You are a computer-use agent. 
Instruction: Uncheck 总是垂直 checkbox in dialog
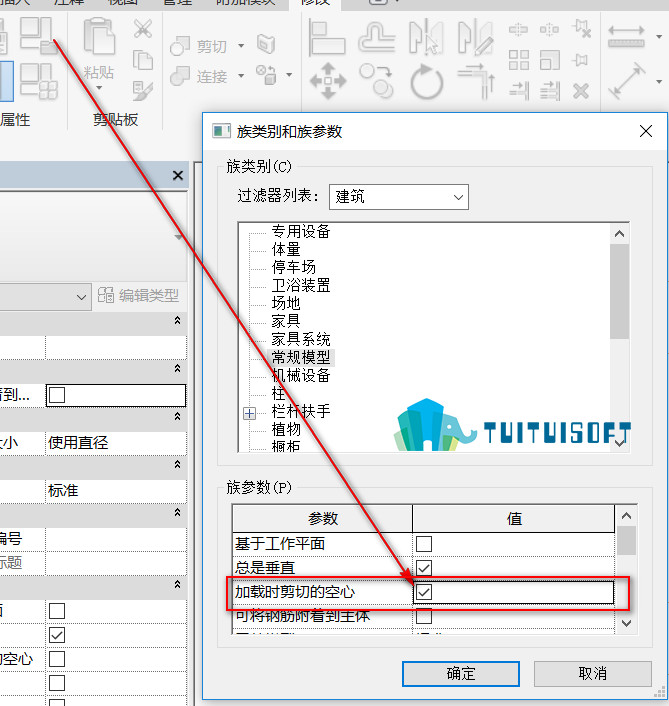pos(424,568)
